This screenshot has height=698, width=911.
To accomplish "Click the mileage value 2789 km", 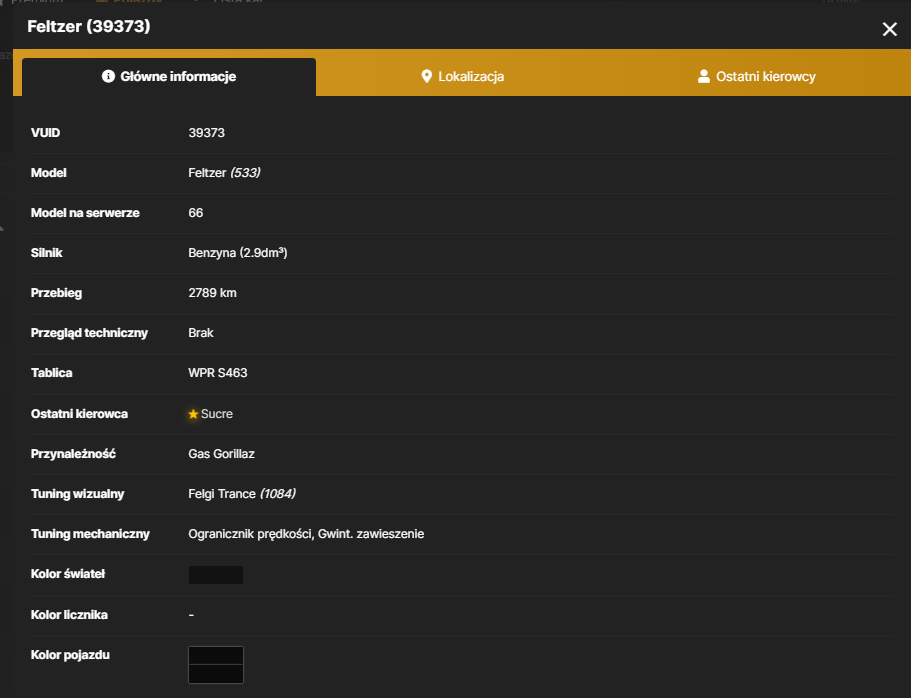I will tap(212, 293).
